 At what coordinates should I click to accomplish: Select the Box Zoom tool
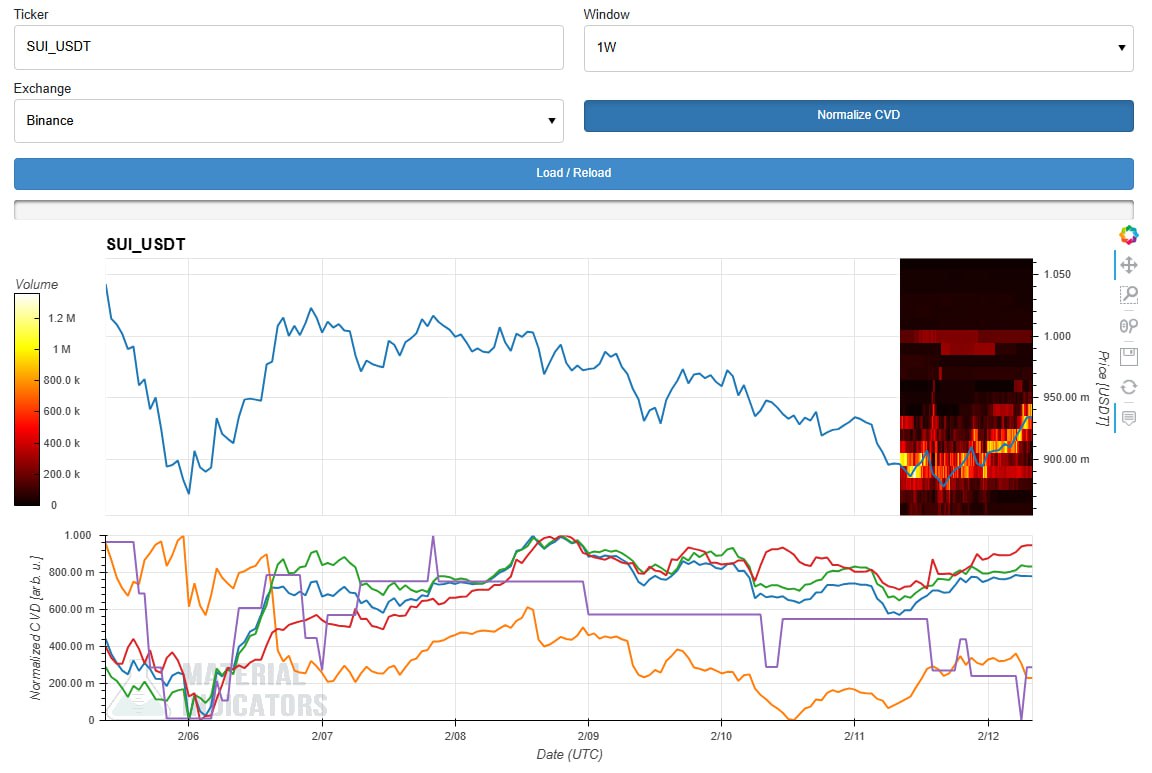click(x=1128, y=295)
